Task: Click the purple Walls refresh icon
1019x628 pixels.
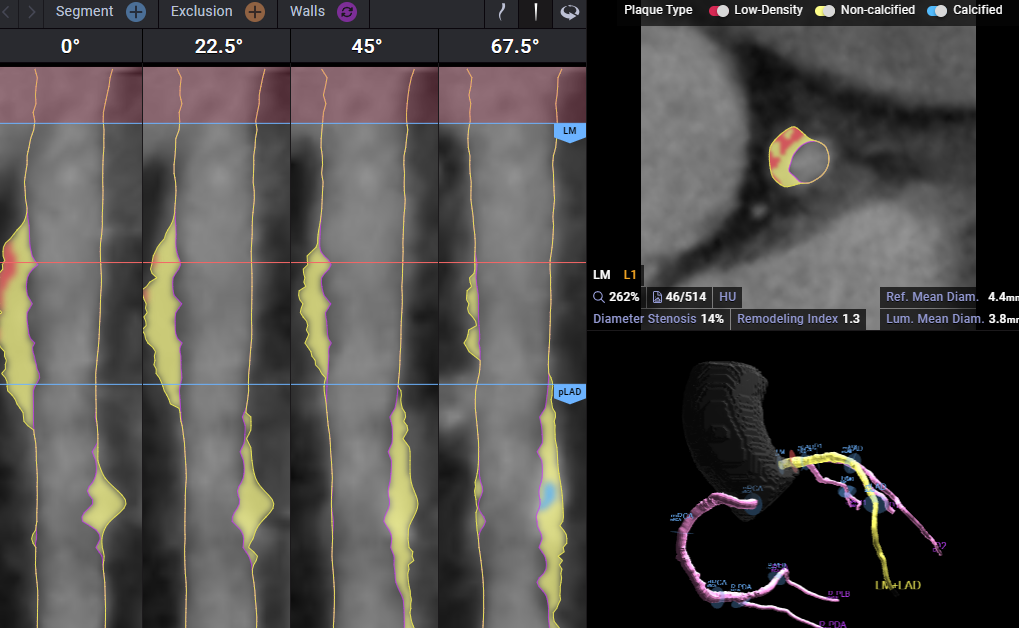Action: coord(347,13)
